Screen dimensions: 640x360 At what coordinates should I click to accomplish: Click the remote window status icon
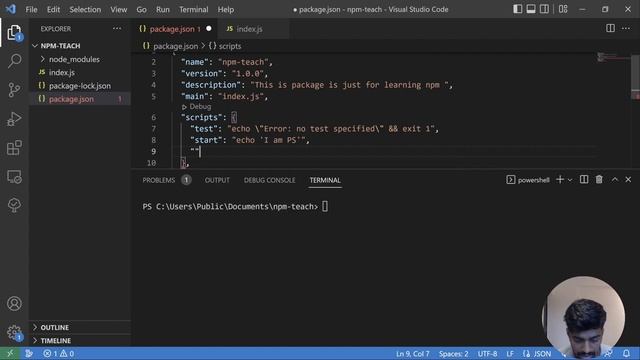(x=10, y=353)
